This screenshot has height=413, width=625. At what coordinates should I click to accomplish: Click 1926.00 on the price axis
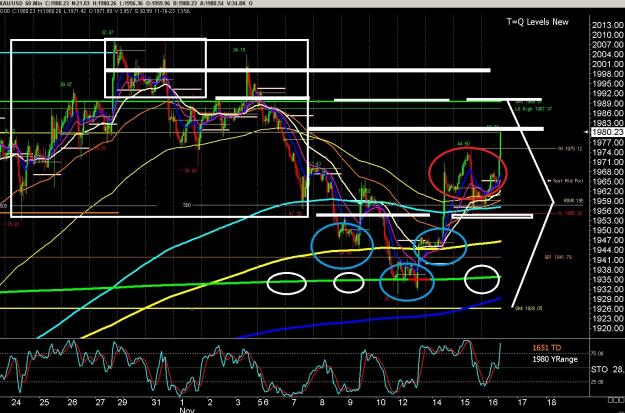tap(608, 309)
